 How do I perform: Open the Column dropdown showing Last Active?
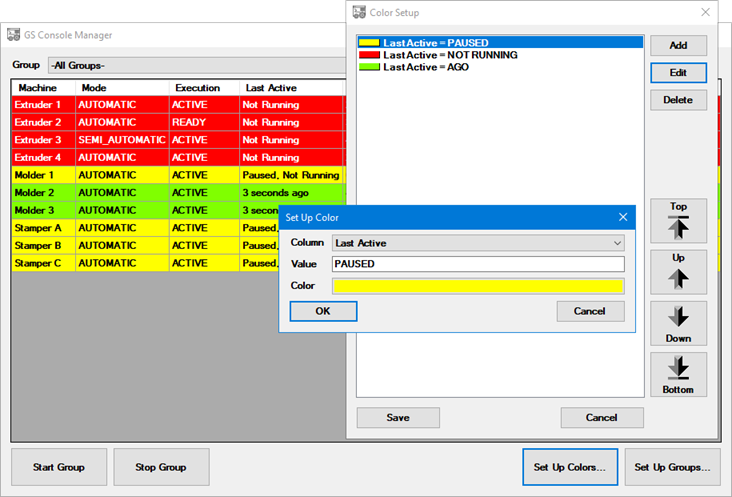click(477, 243)
